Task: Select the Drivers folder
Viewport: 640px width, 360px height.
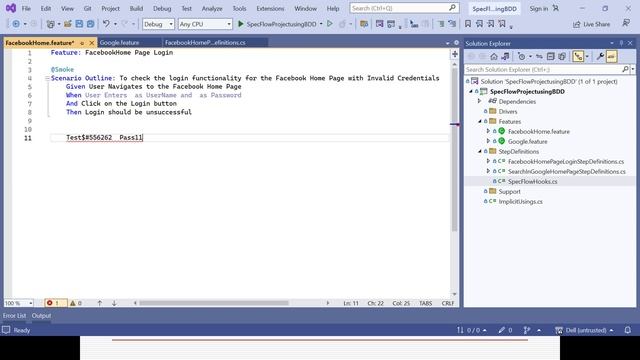Action: [507, 111]
